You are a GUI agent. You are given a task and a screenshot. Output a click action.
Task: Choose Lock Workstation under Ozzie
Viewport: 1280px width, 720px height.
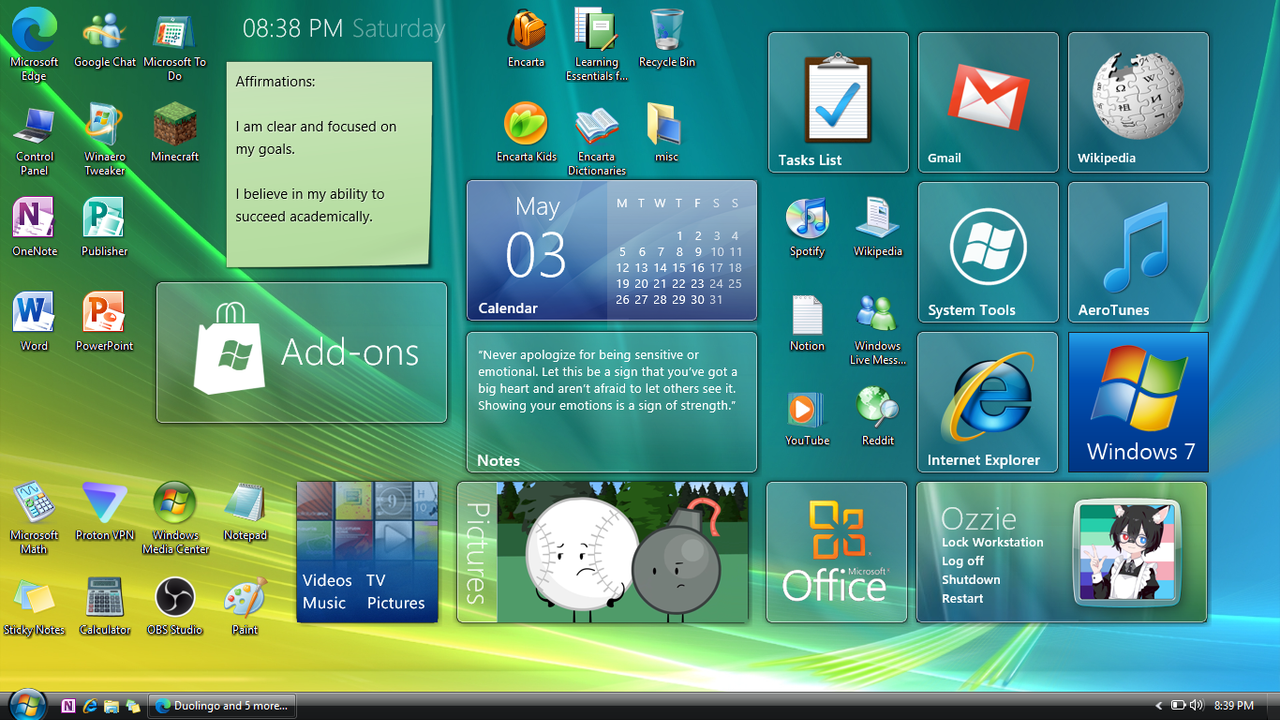coord(992,542)
